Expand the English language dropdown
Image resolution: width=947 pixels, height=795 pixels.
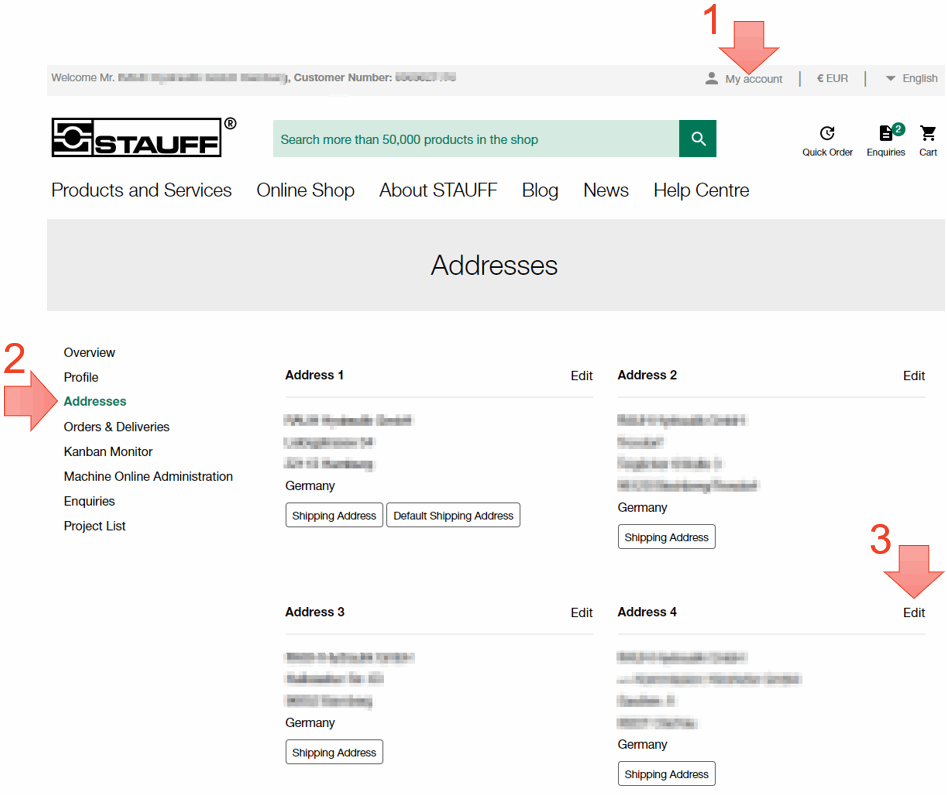[911, 79]
